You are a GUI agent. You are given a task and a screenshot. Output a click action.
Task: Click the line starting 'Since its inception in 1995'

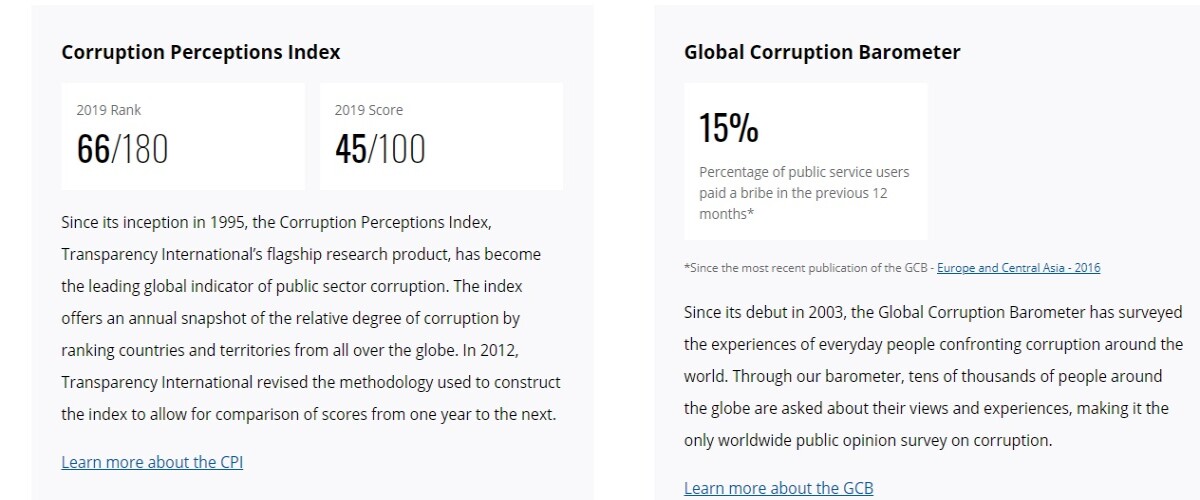click(276, 222)
